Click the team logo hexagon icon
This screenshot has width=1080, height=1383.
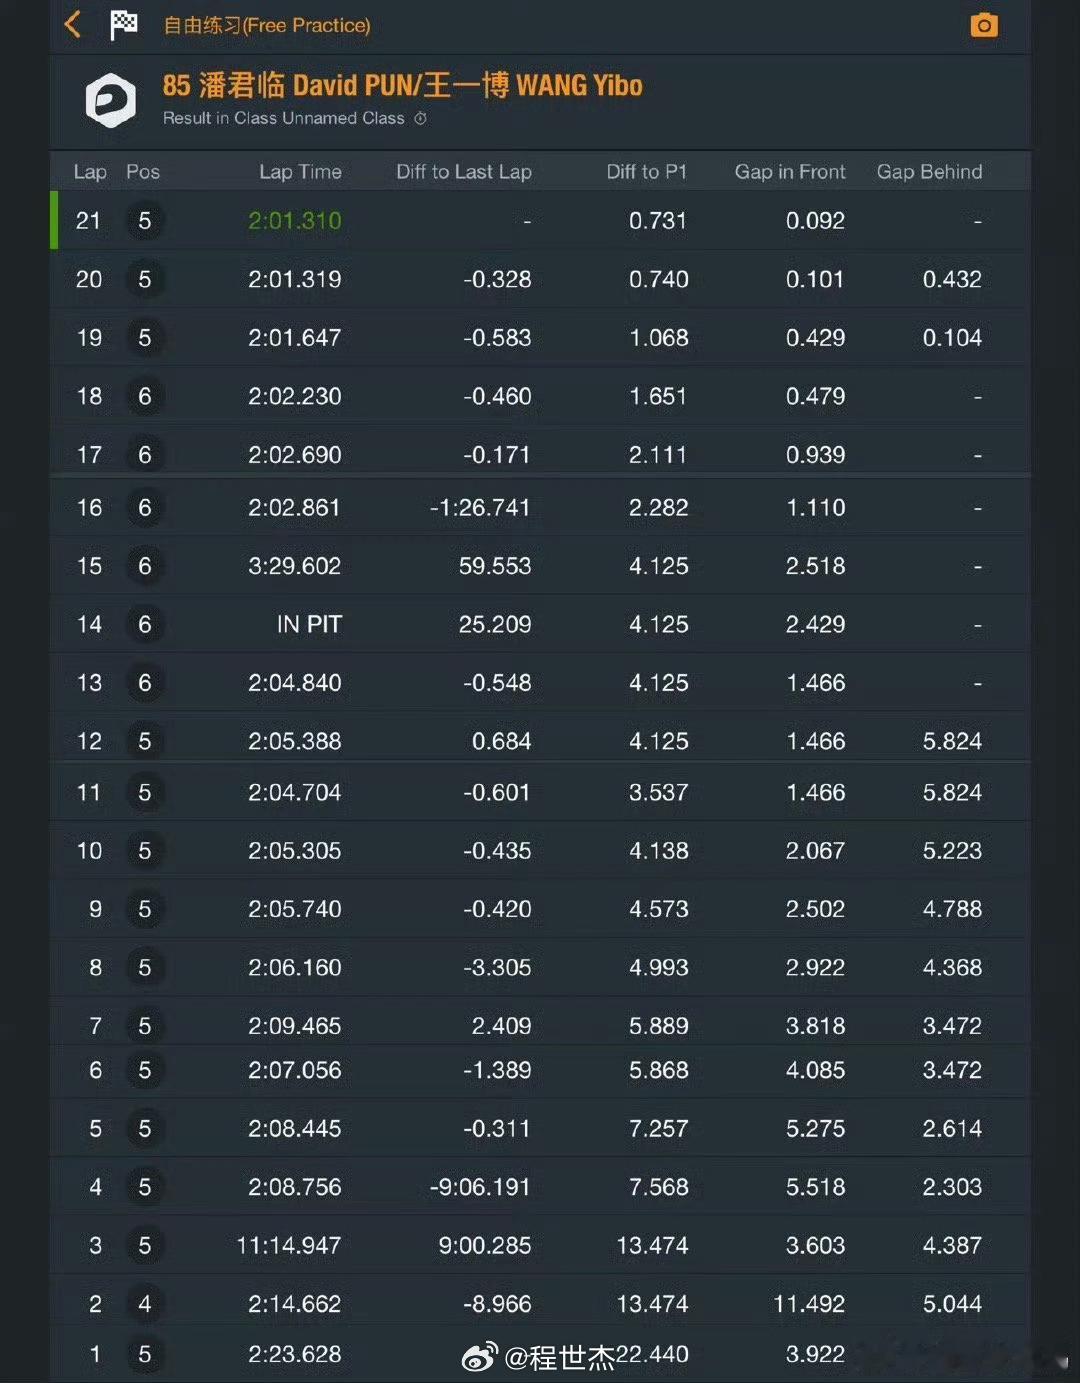110,100
